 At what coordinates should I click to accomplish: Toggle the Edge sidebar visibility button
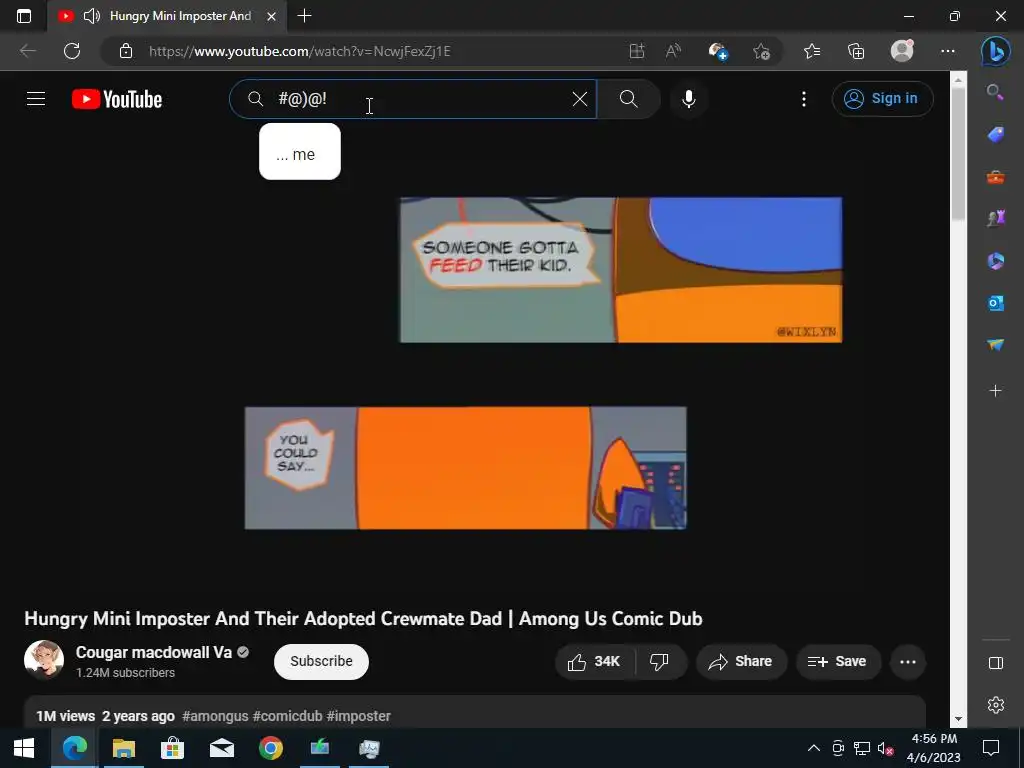click(995, 663)
